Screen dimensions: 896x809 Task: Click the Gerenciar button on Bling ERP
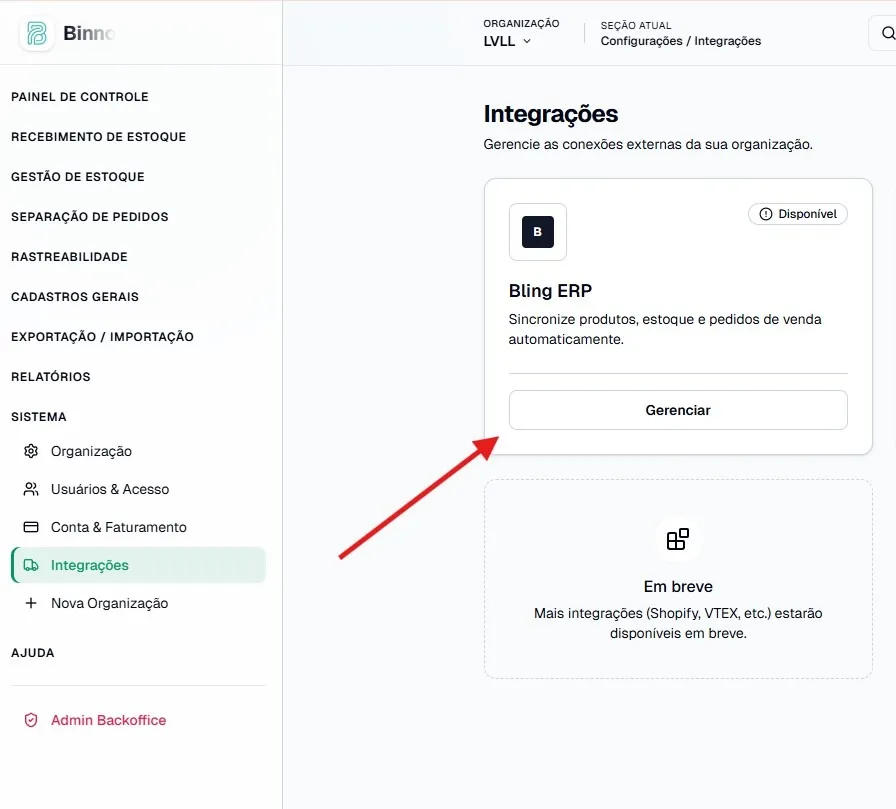(x=678, y=410)
